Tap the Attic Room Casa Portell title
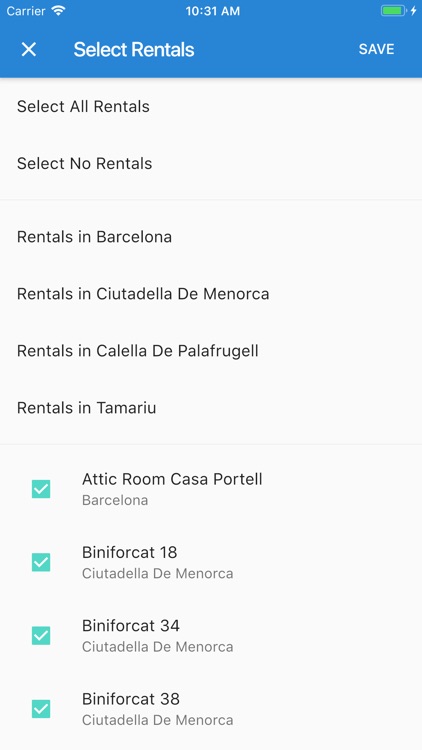The image size is (422, 750). tap(172, 479)
